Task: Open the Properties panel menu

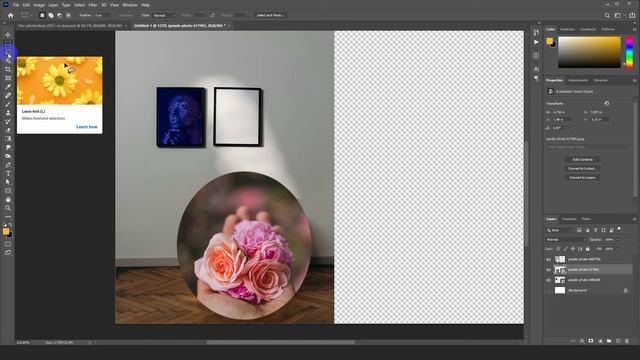Action: tap(634, 80)
